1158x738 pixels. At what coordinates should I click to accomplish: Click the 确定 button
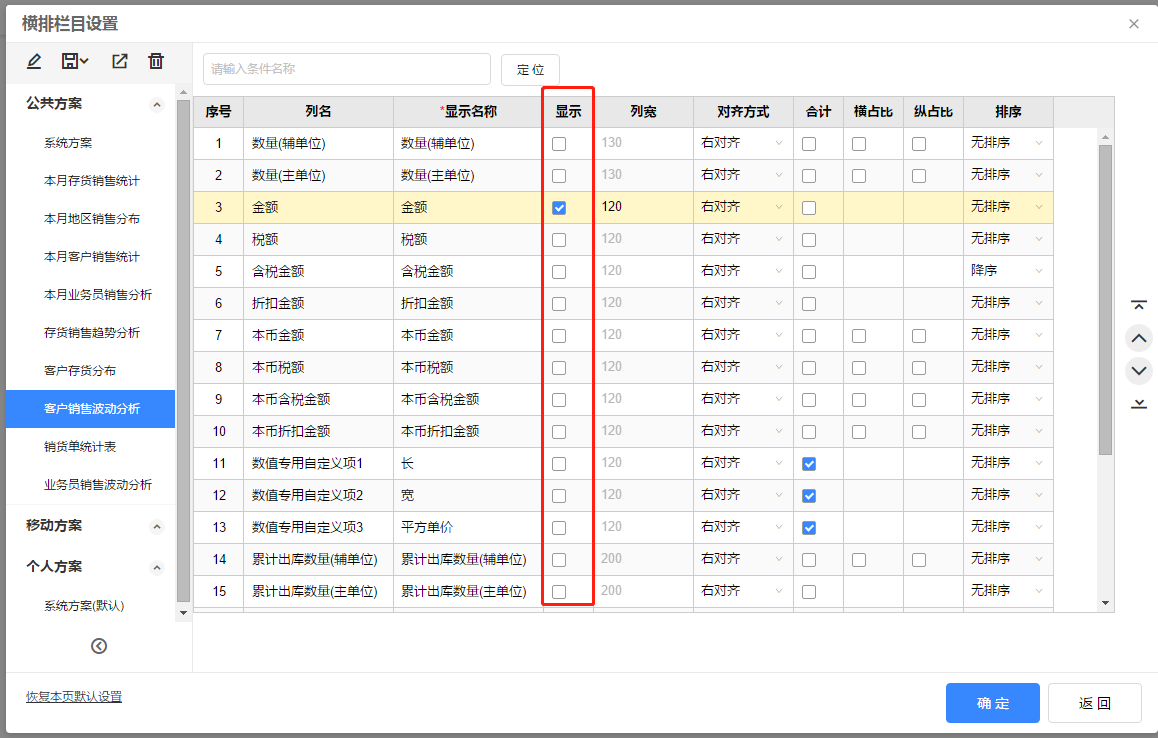click(992, 703)
